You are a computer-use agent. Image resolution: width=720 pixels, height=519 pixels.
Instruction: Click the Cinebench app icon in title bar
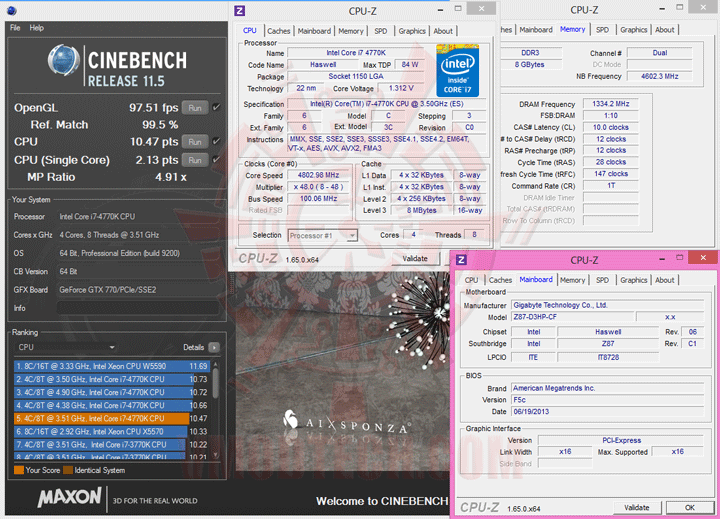(12, 10)
